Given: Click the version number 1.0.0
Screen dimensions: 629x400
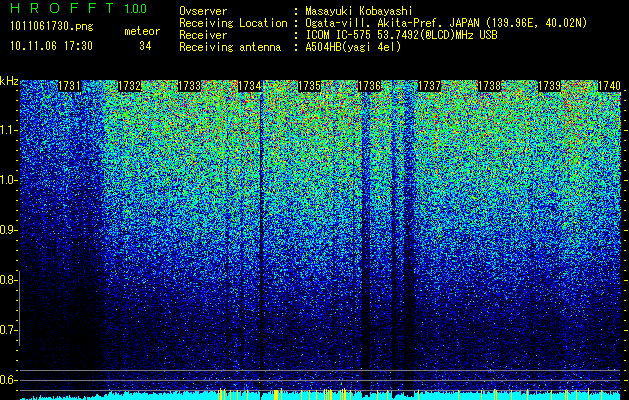Looking at the screenshot, I should 136,9.
